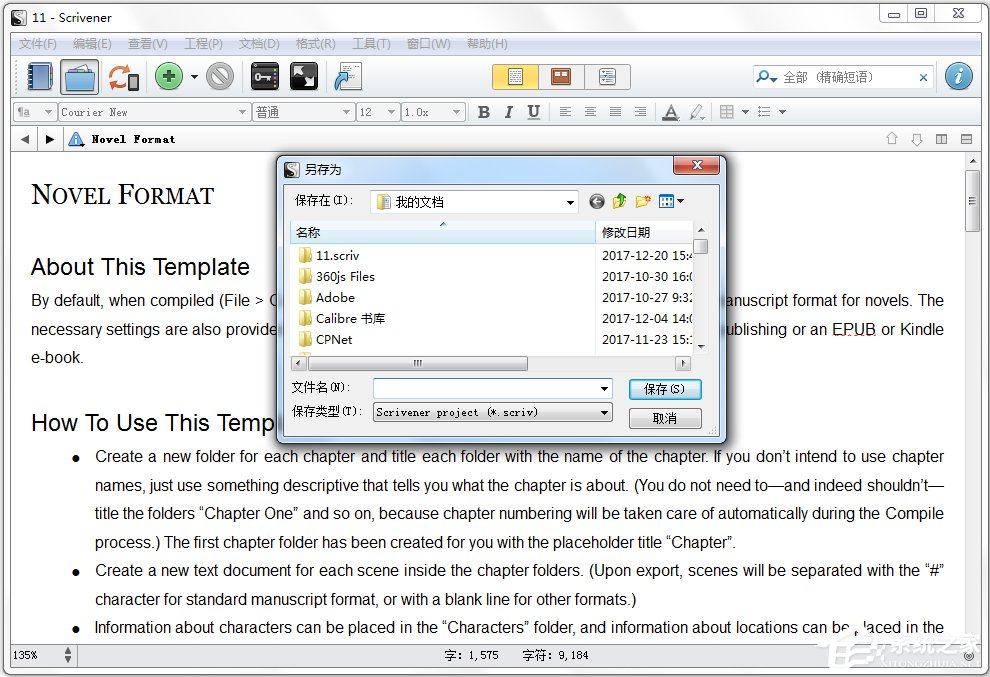Clear the search field with X
This screenshot has width=990, height=677.
click(x=923, y=78)
